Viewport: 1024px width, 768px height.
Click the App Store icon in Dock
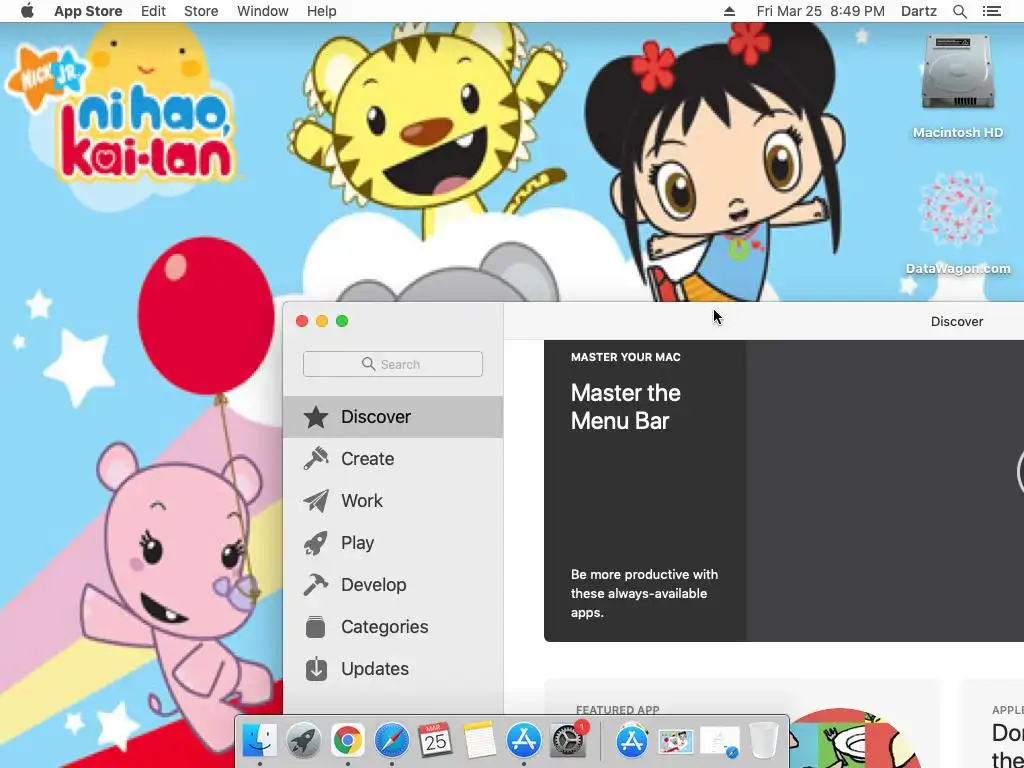pos(524,741)
